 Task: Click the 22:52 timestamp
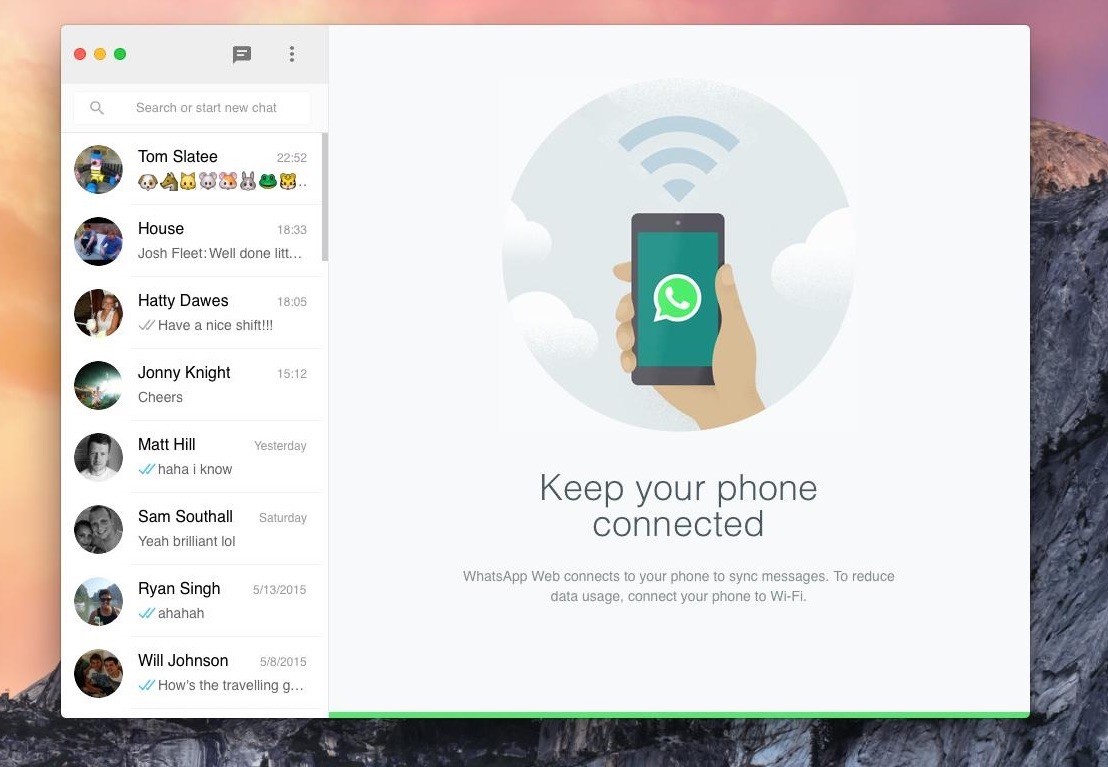(x=292, y=158)
